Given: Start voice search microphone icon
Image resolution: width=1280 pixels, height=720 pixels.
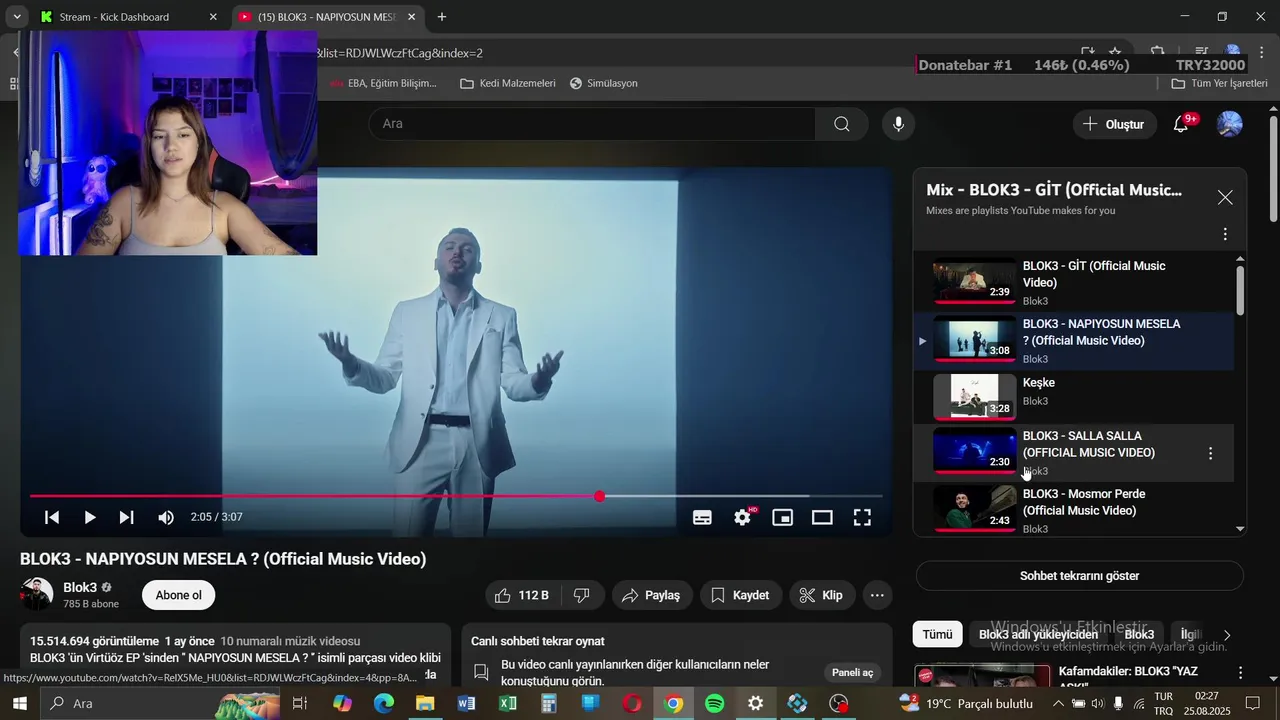Looking at the screenshot, I should click(x=898, y=124).
